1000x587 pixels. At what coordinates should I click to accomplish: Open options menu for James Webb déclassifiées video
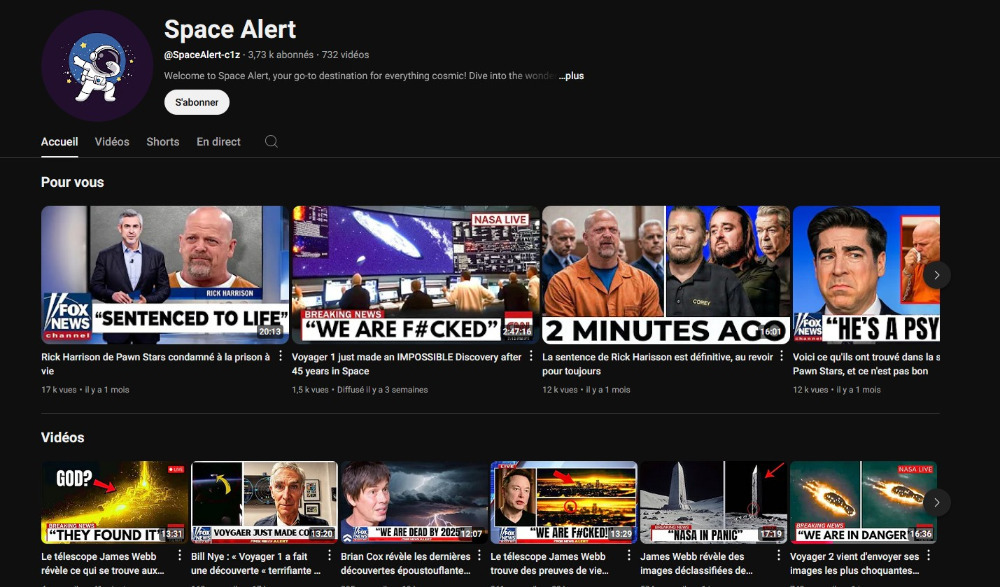coord(779,557)
